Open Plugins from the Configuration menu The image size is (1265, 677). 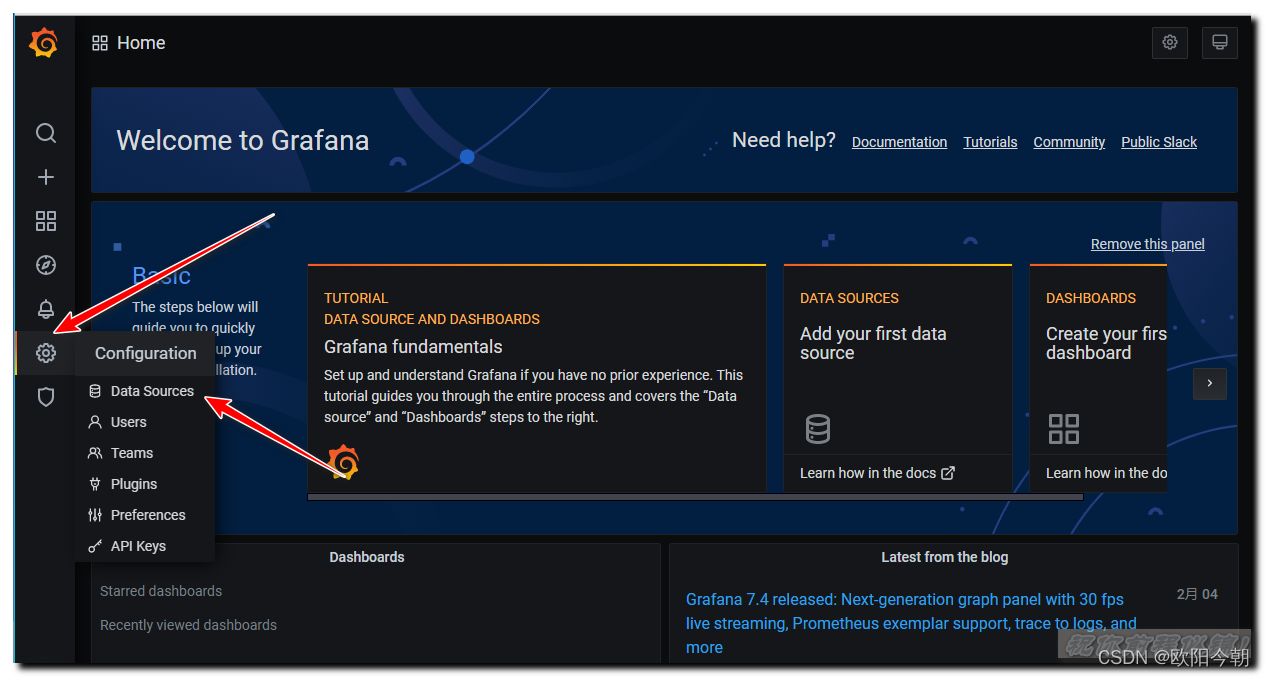pos(134,484)
